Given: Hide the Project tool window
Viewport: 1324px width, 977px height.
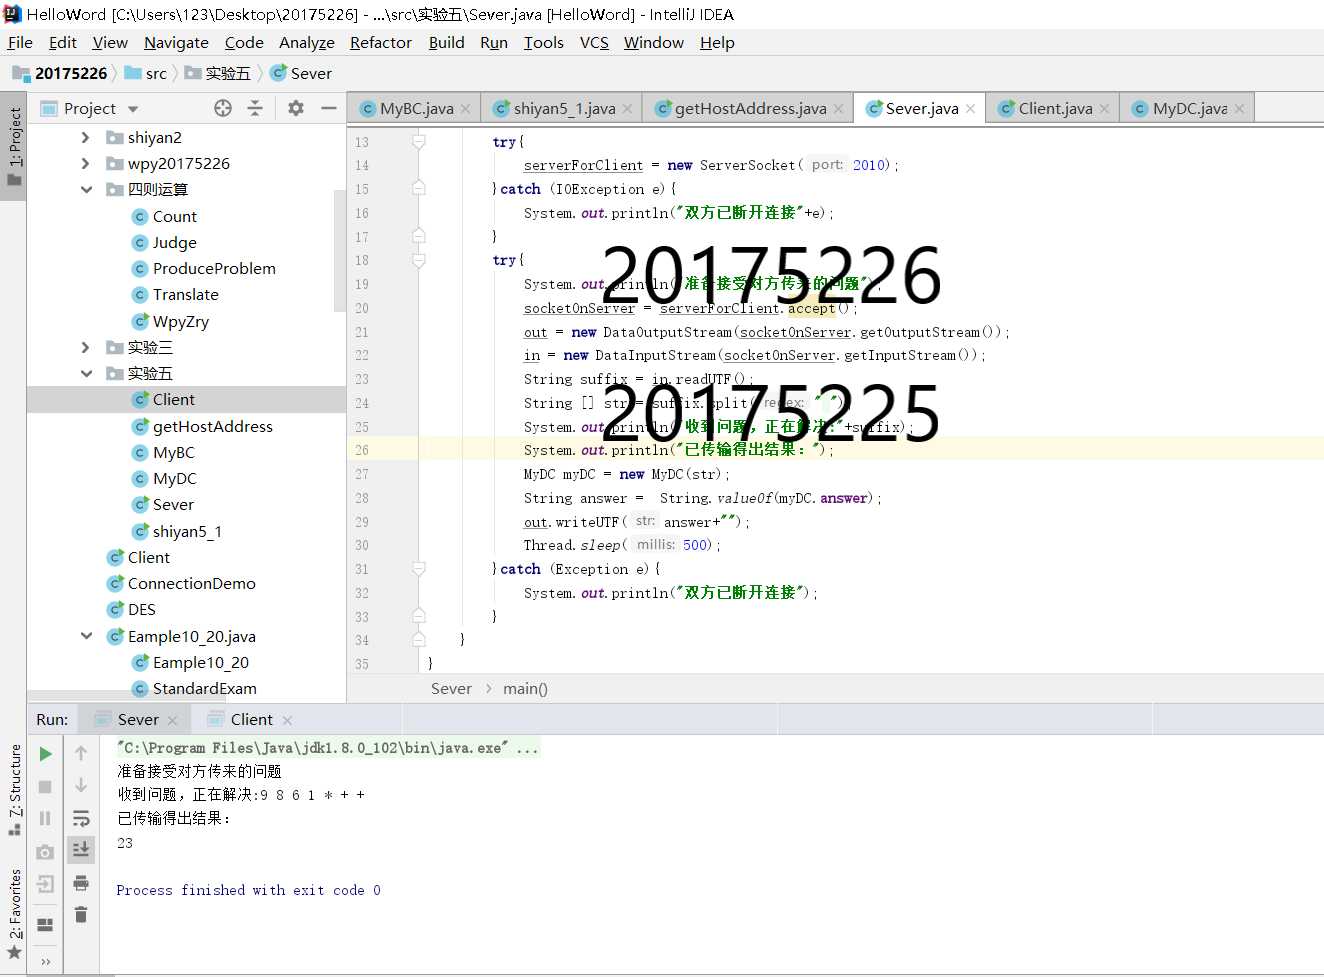Looking at the screenshot, I should click(328, 108).
